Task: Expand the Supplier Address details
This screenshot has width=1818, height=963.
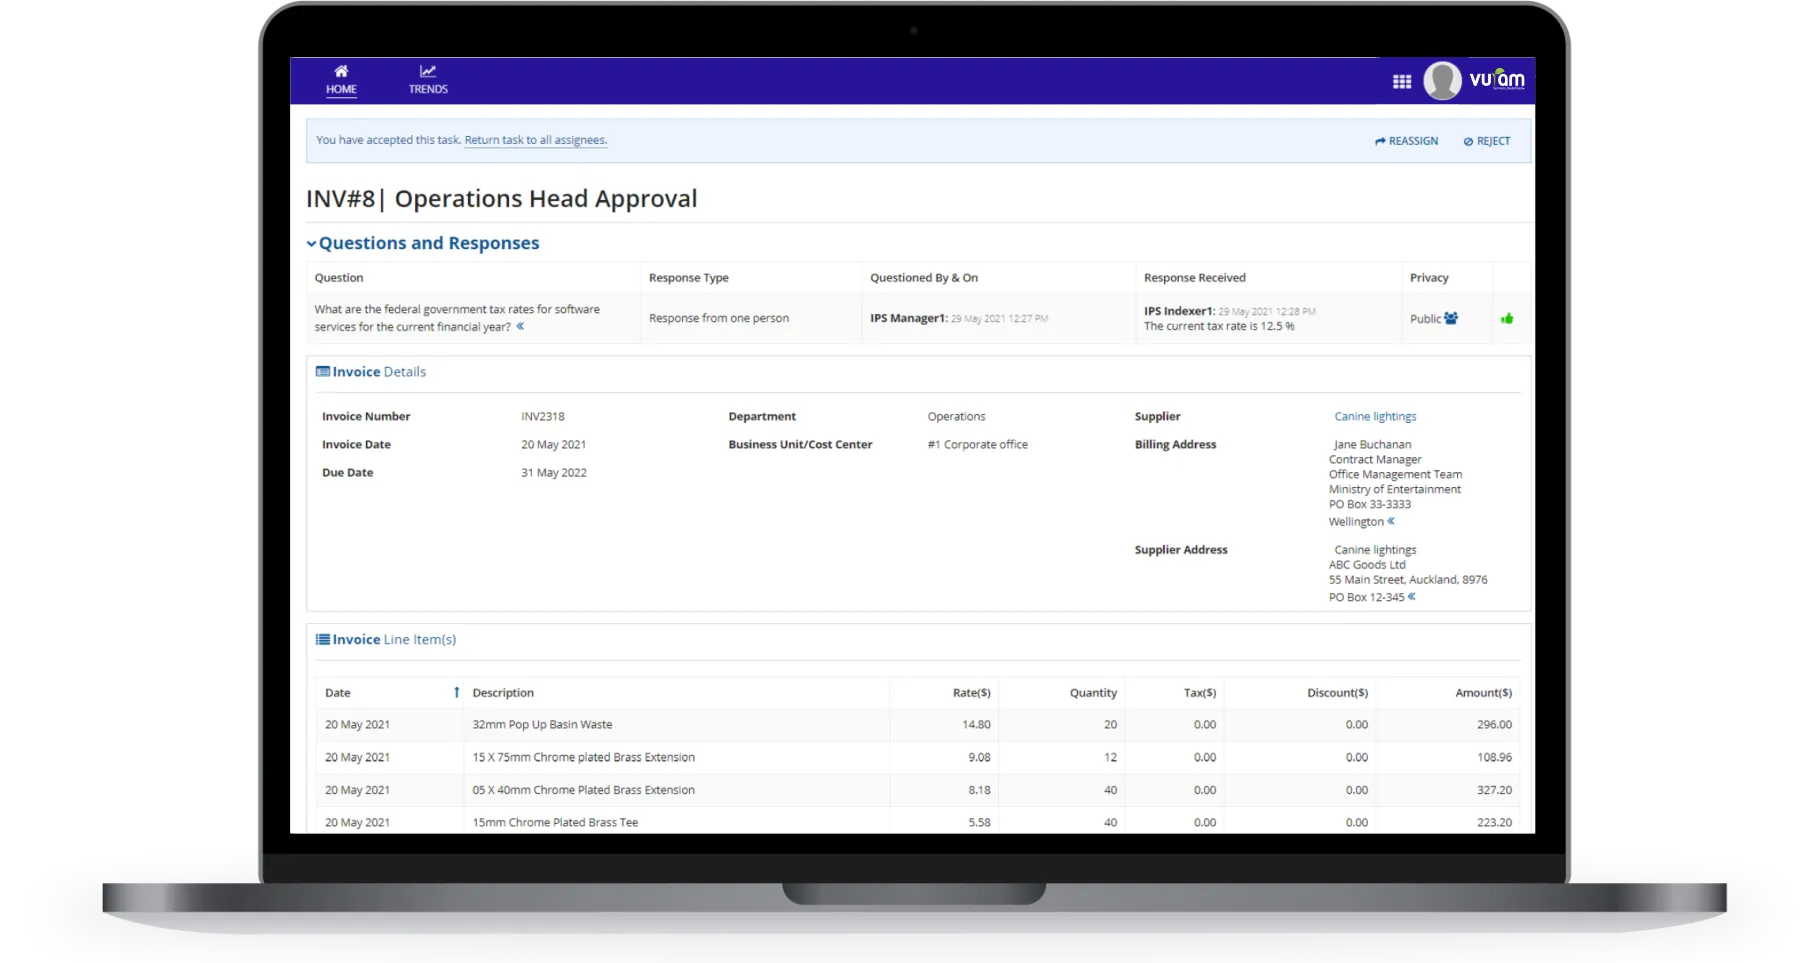Action: 1412,597
